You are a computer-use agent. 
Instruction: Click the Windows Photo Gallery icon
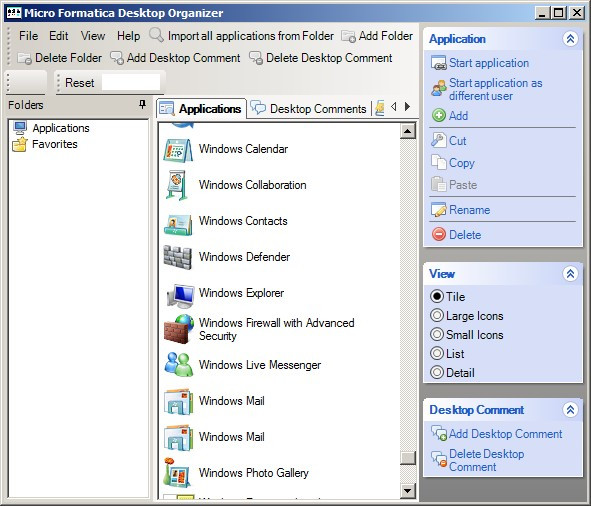177,472
